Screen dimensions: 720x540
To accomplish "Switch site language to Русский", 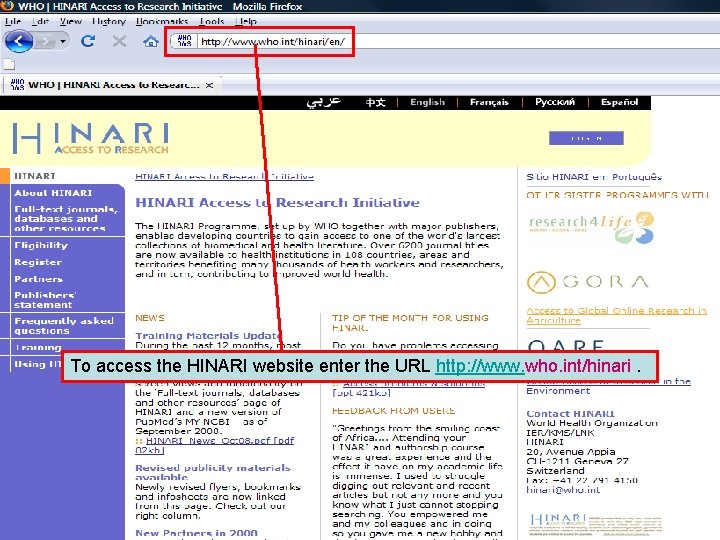I will click(555, 102).
